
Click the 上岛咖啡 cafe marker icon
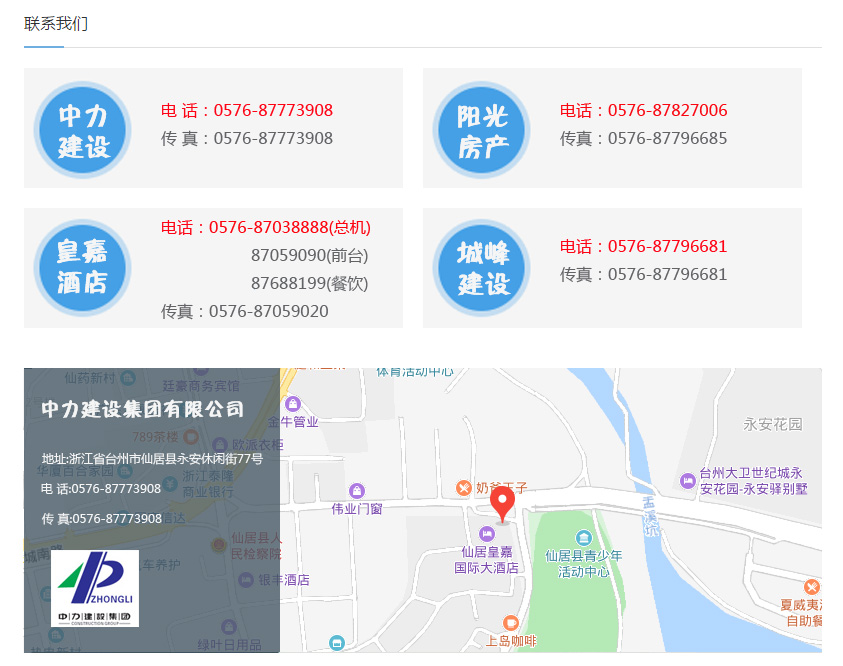[x=510, y=622]
